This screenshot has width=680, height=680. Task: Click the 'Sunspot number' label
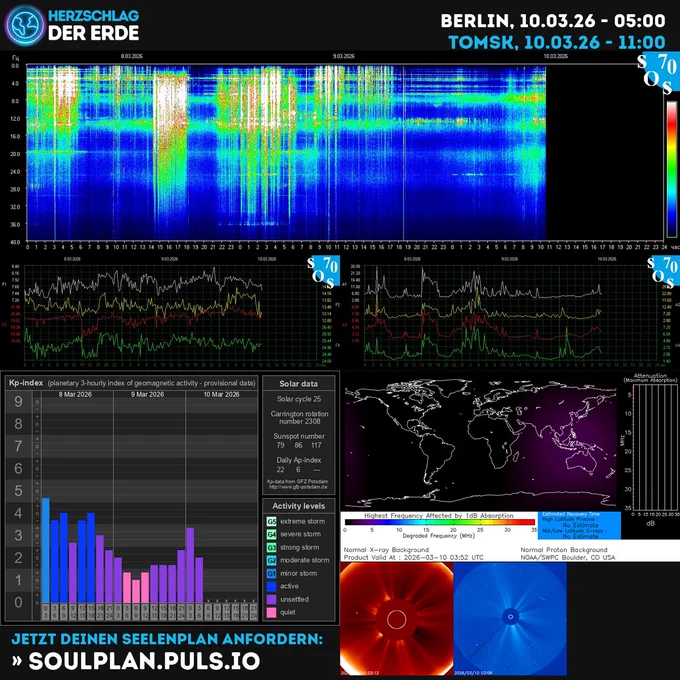(299, 436)
